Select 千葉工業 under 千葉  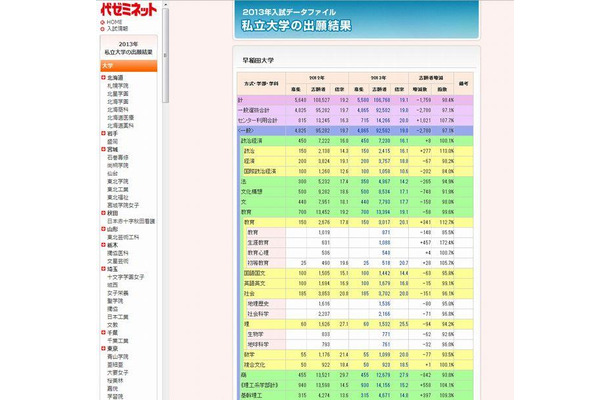tap(118, 340)
